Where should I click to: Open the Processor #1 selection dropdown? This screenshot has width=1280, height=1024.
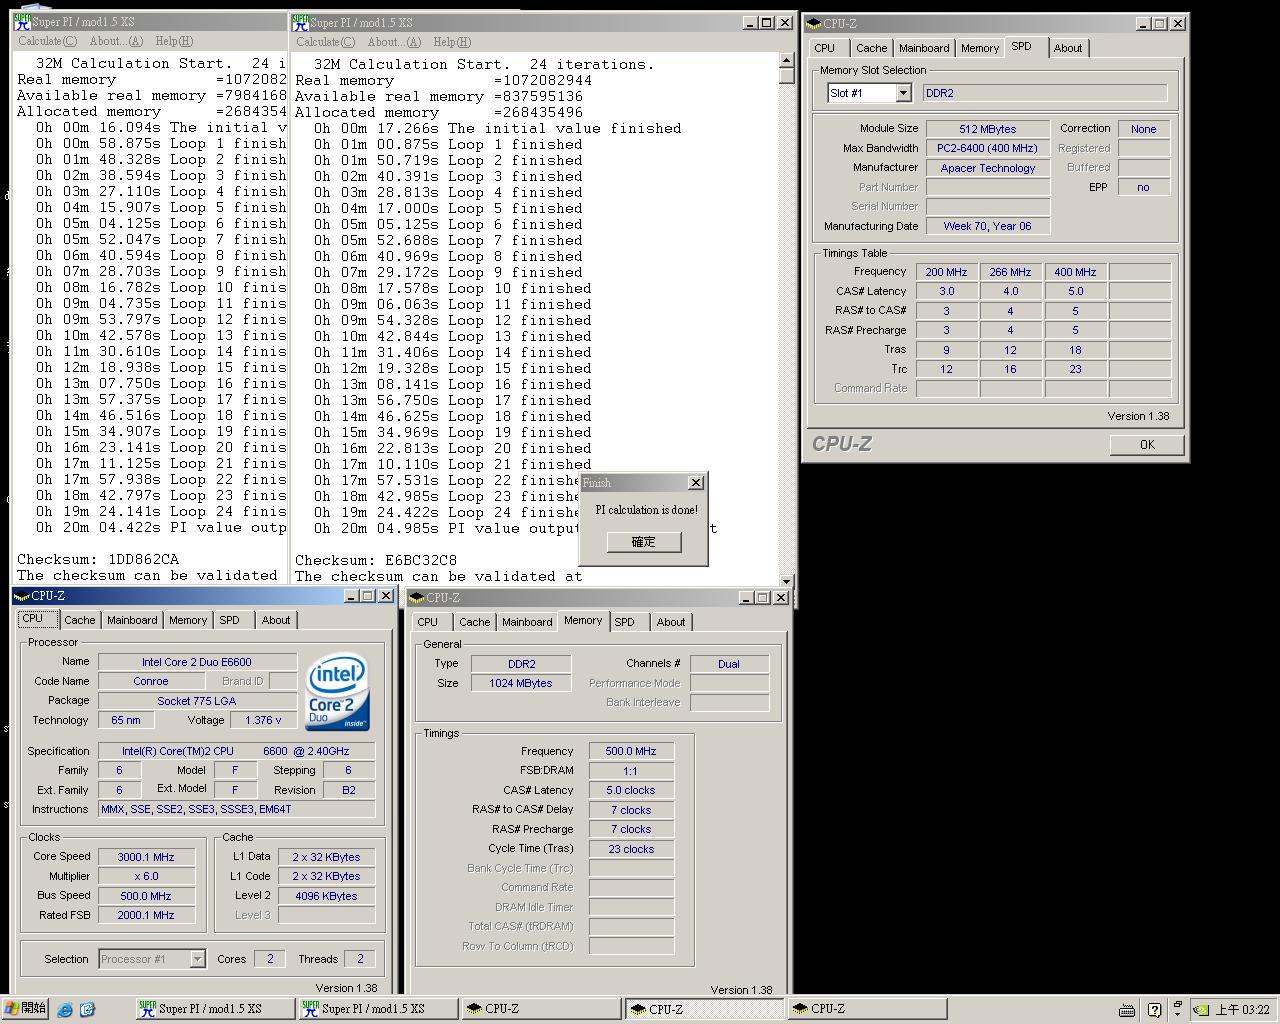click(x=197, y=959)
